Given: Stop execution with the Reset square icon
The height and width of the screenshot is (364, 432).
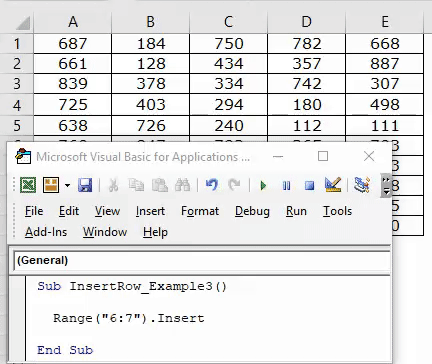Looking at the screenshot, I should pyautogui.click(x=309, y=185).
